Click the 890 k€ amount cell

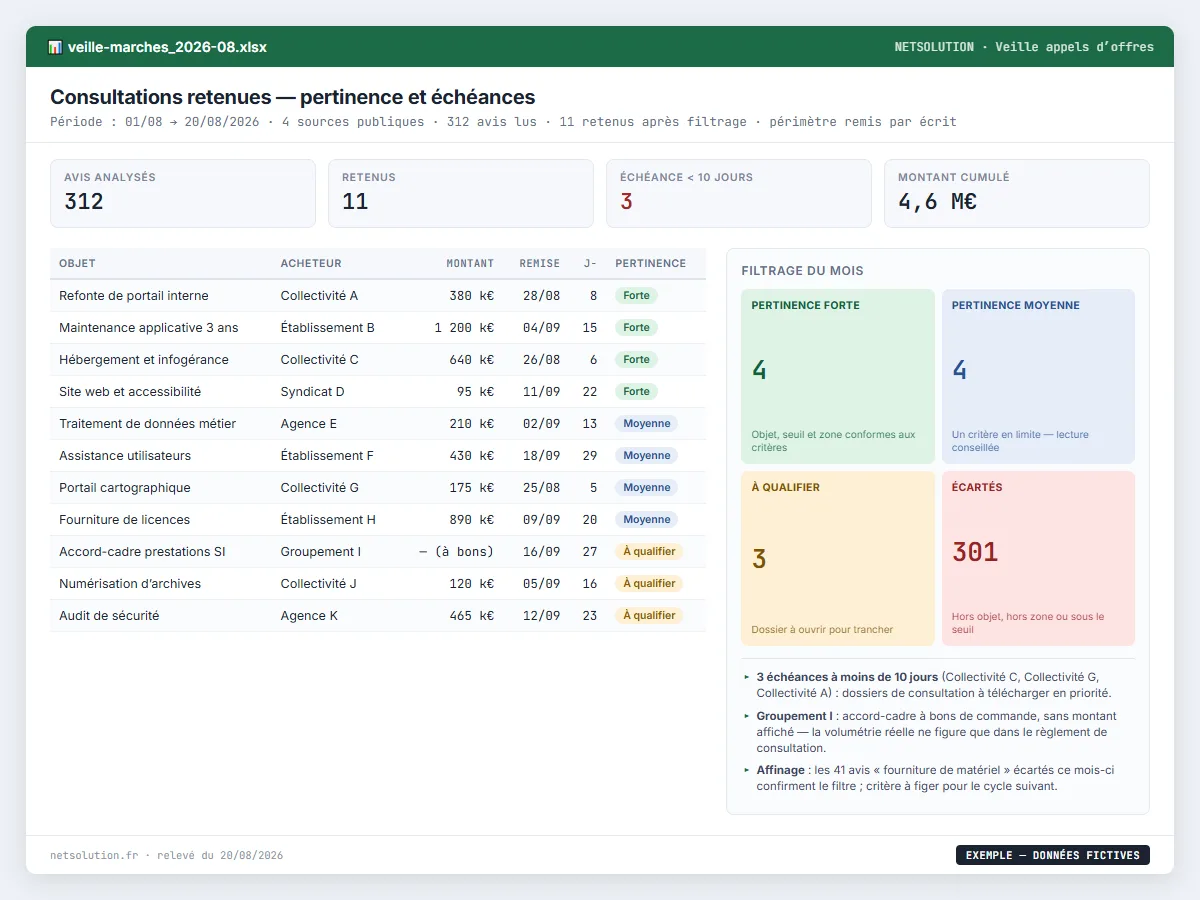coord(472,520)
